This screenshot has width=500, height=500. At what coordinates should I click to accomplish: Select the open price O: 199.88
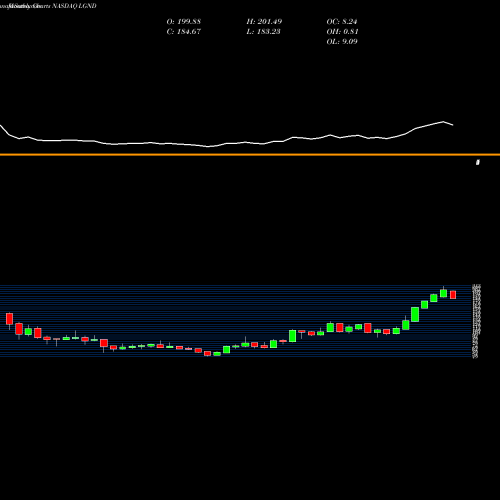coord(184,22)
